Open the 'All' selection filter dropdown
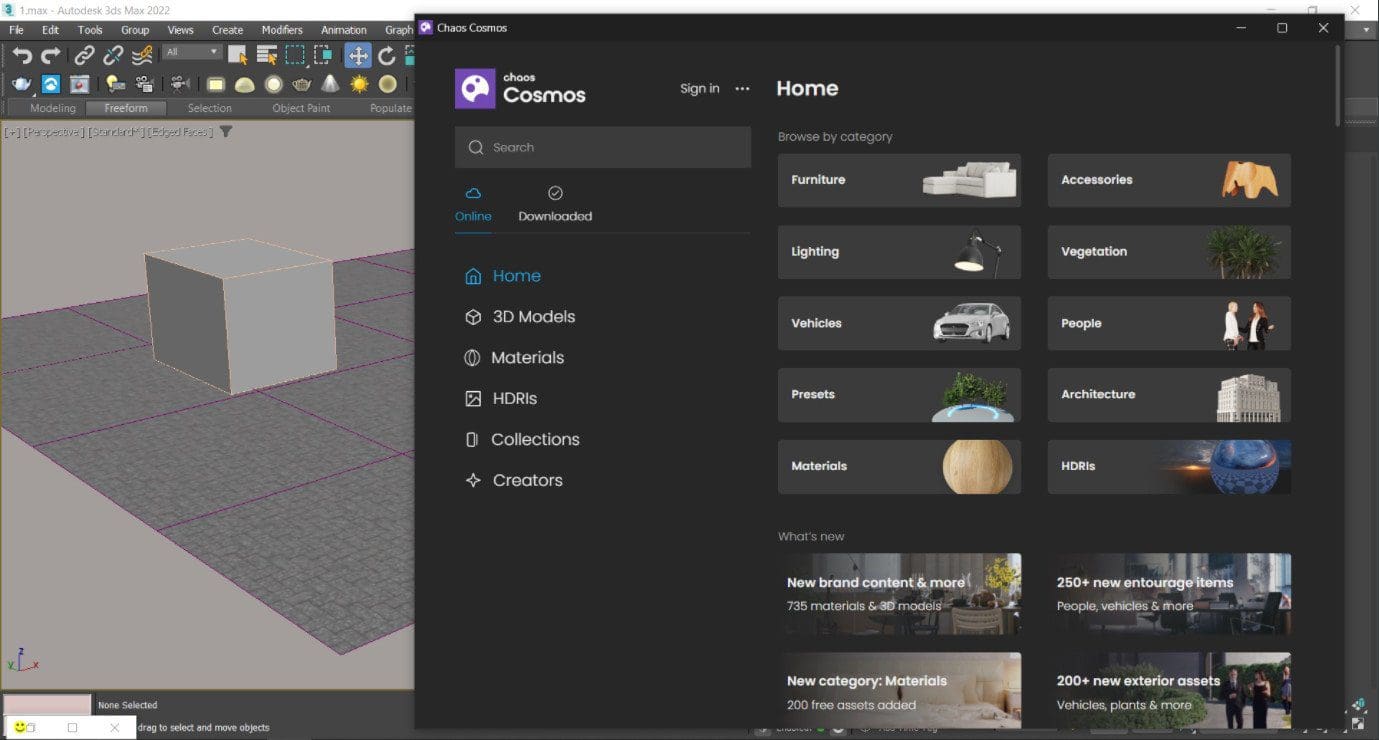 click(x=192, y=52)
